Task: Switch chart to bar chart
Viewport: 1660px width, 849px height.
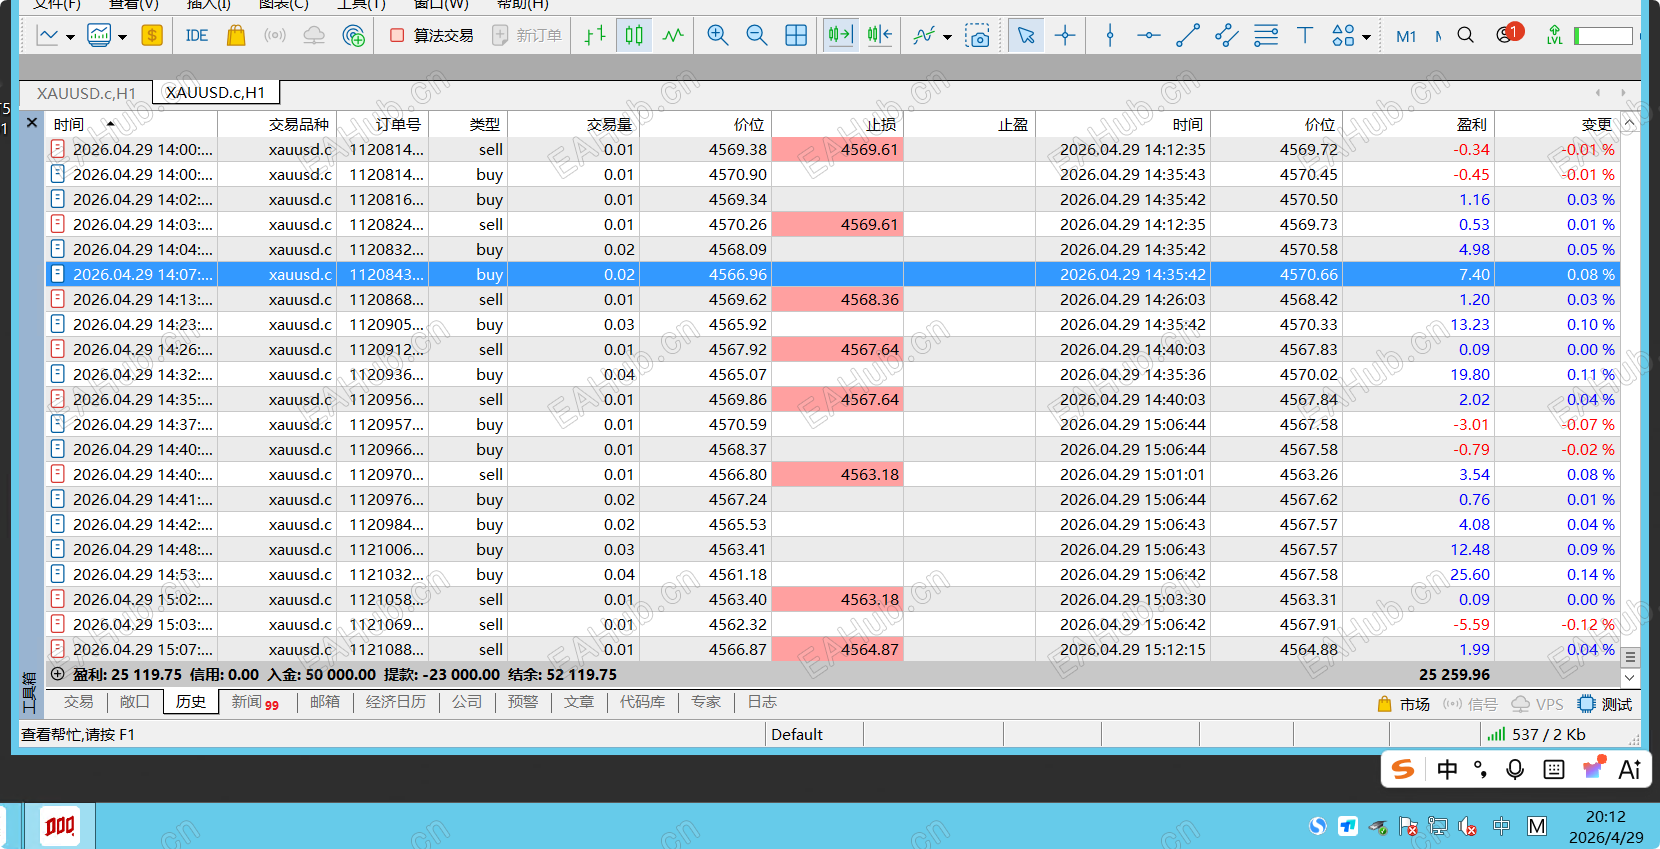Action: (x=595, y=36)
